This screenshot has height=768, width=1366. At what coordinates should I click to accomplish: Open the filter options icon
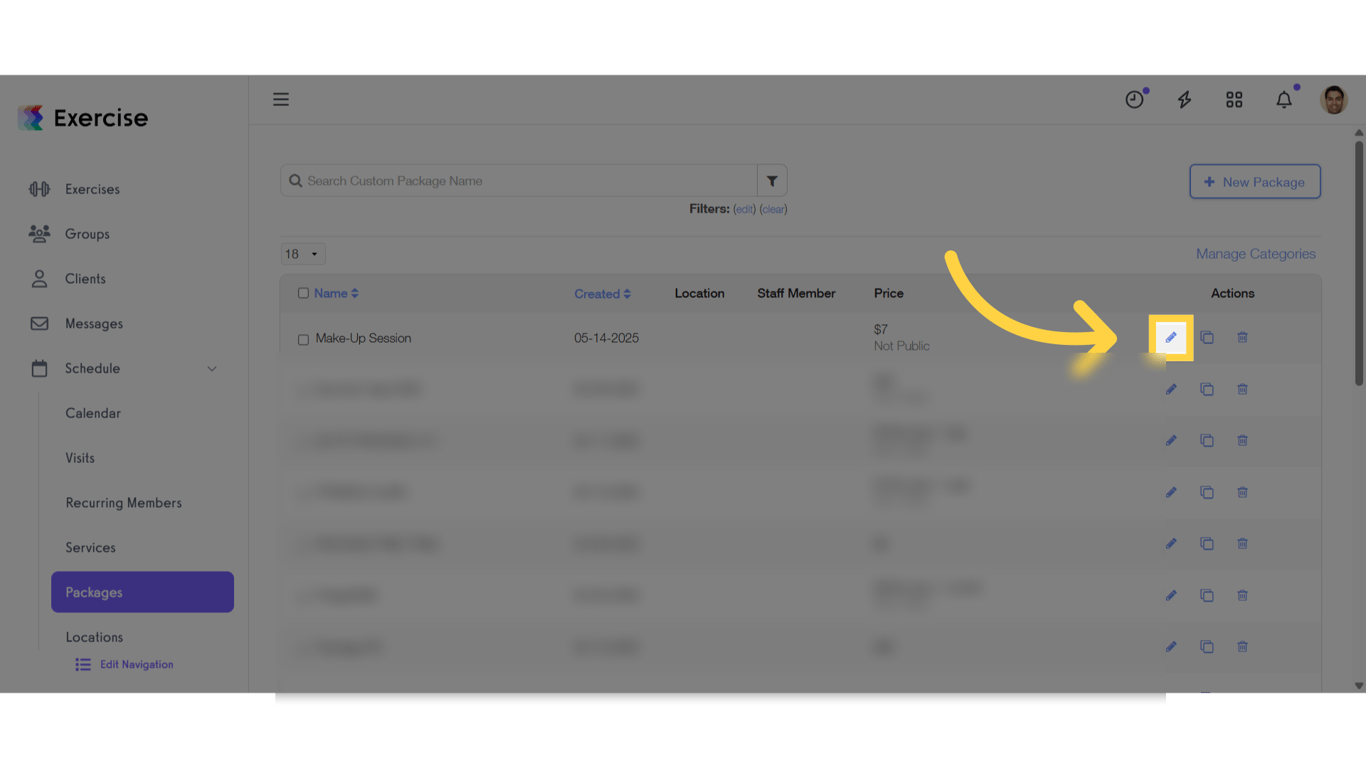click(x=771, y=180)
